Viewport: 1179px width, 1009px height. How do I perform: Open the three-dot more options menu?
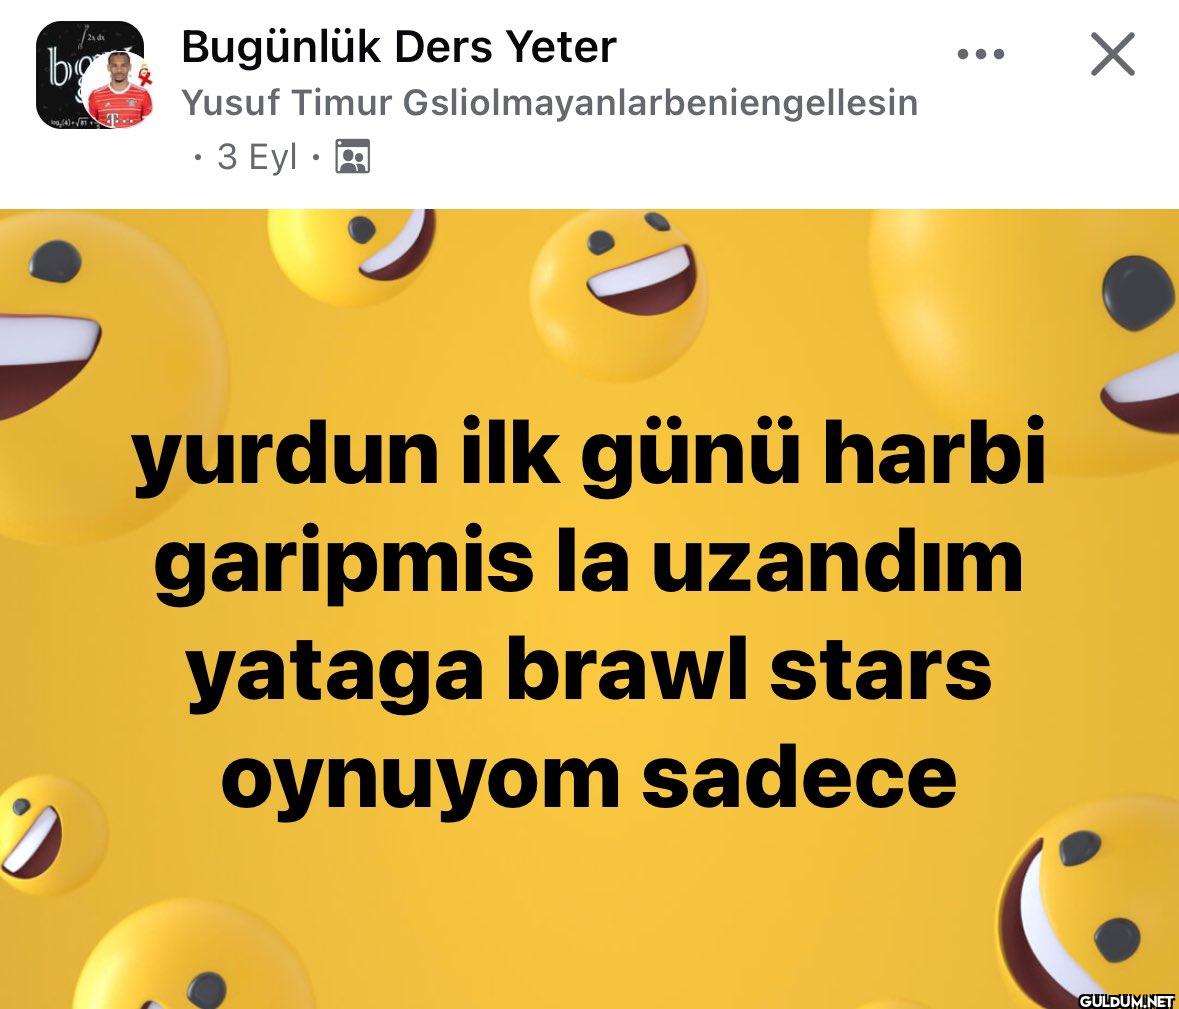tap(980, 54)
